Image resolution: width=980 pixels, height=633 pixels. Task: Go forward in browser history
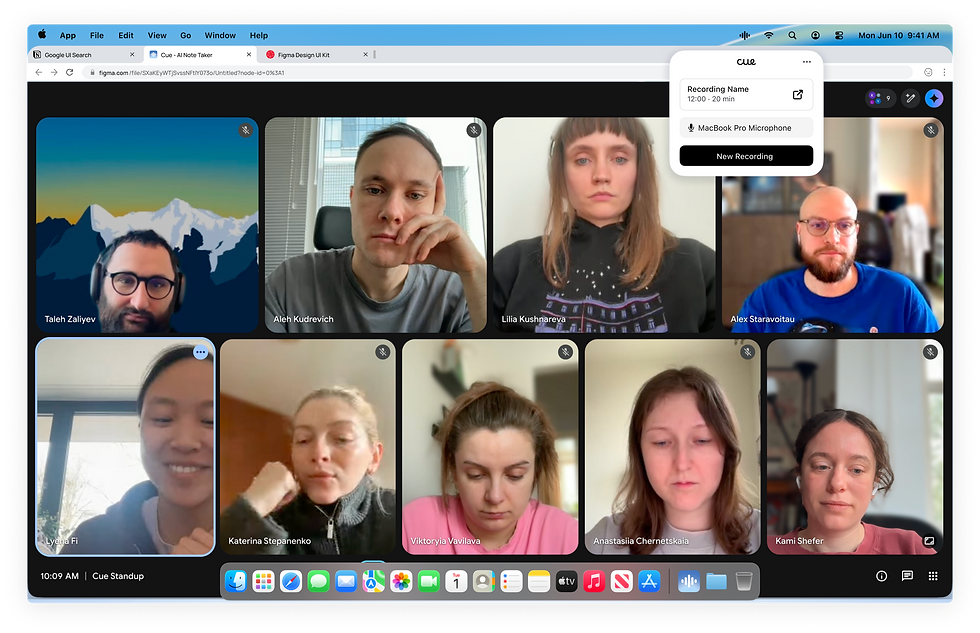click(54, 72)
